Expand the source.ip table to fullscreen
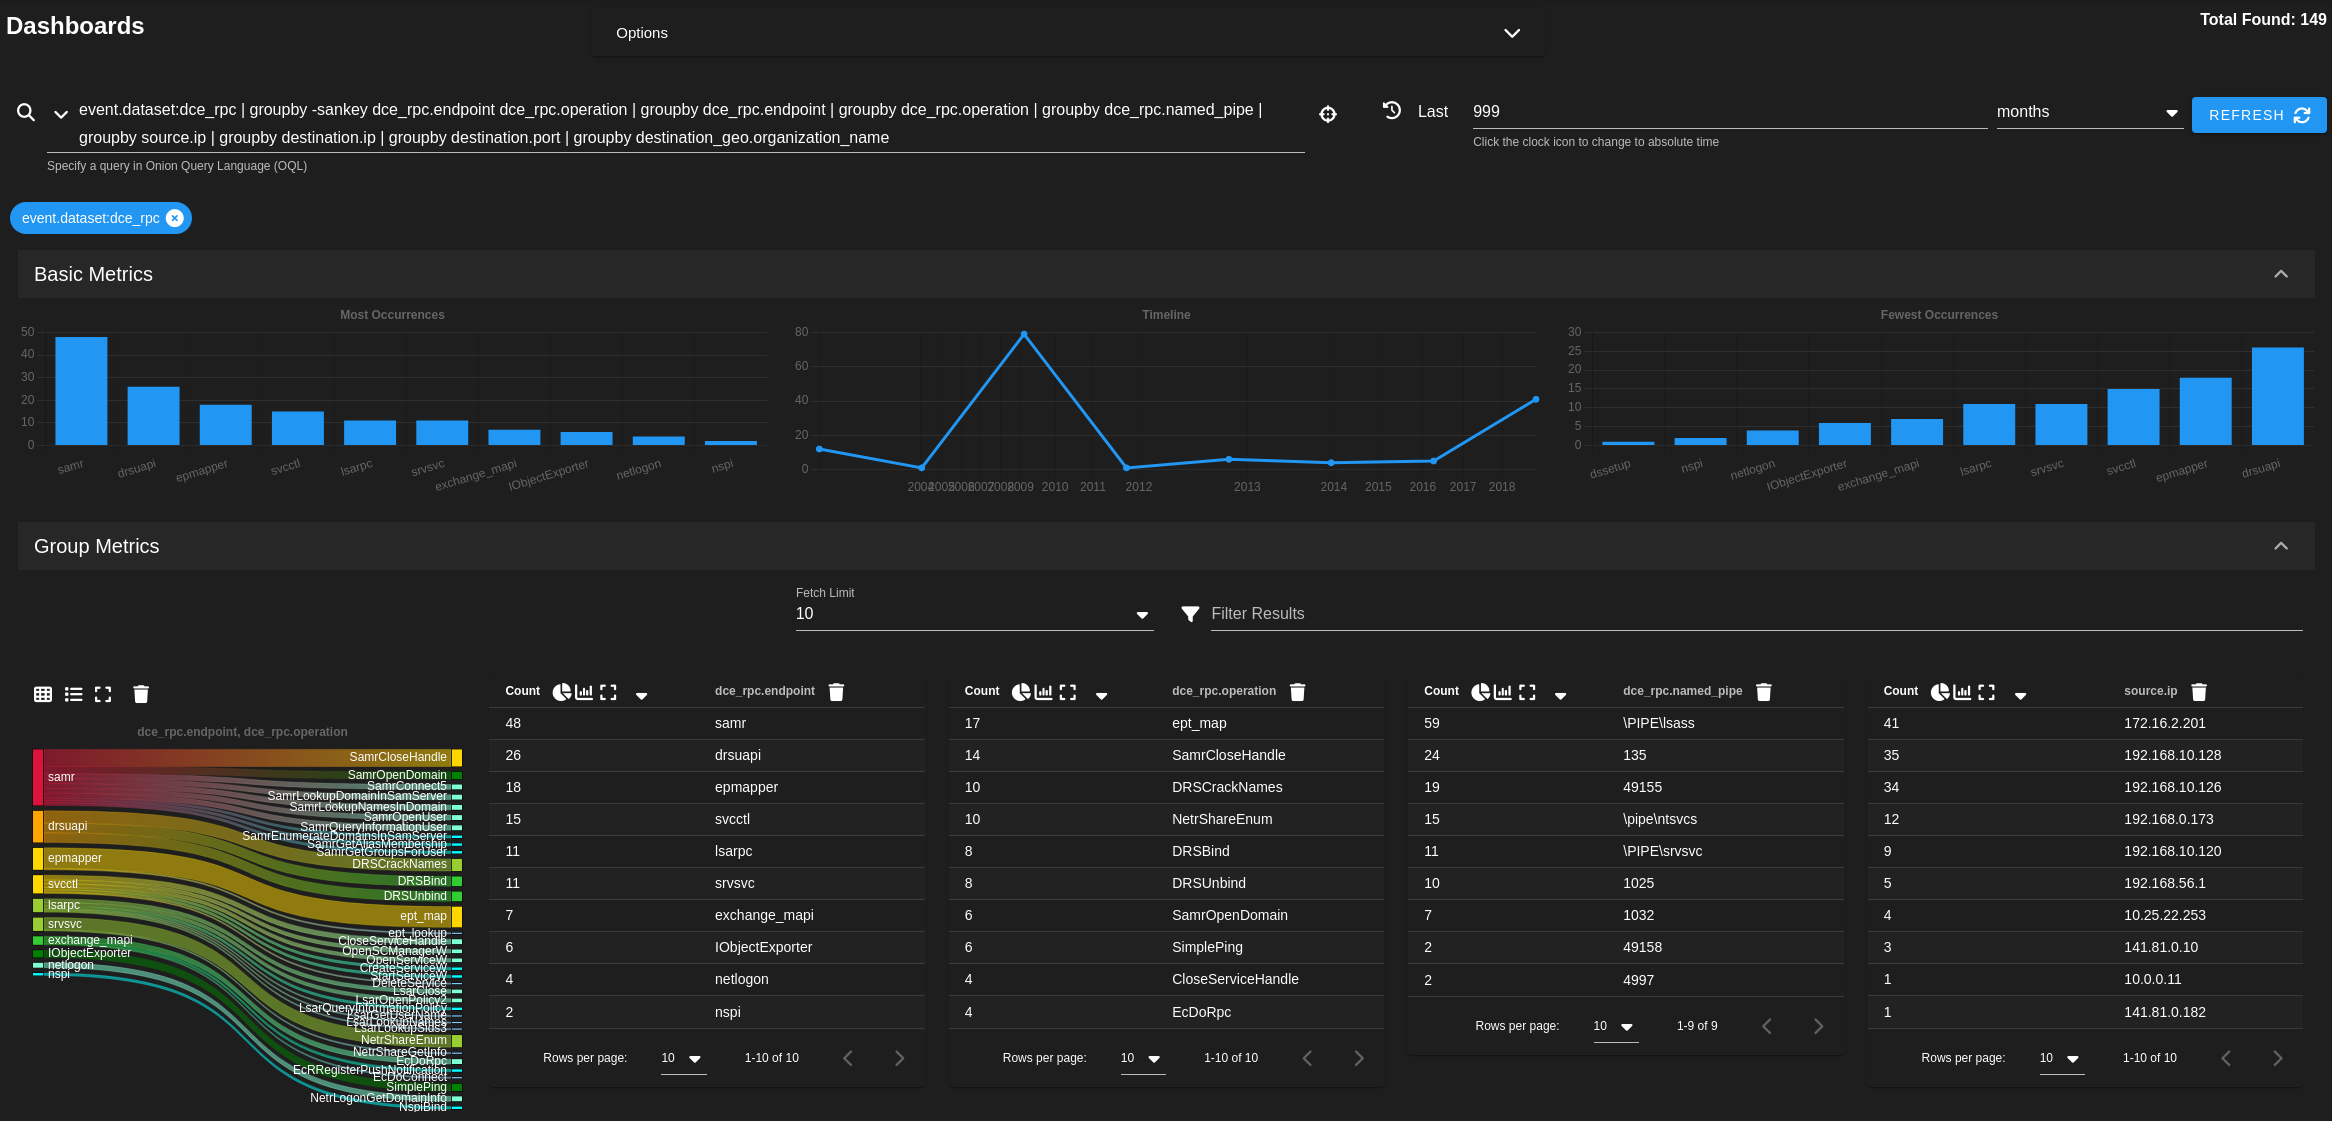This screenshot has height=1121, width=2332. [x=1985, y=691]
